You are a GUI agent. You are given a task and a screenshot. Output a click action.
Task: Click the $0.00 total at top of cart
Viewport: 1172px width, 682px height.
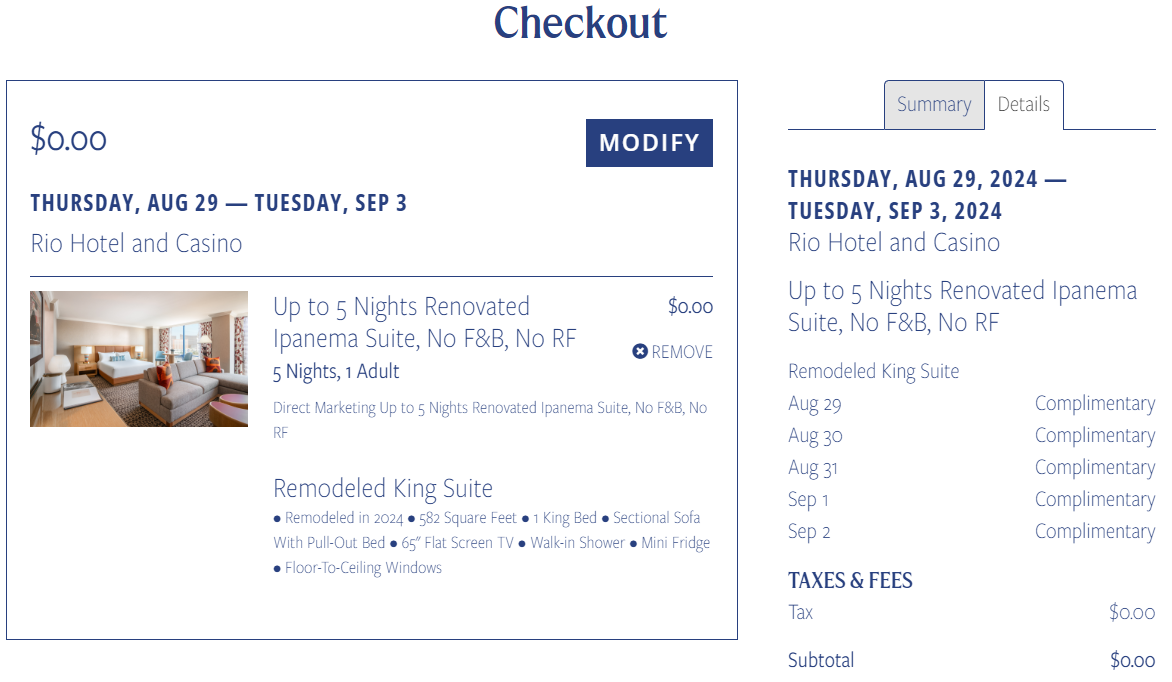pos(68,139)
